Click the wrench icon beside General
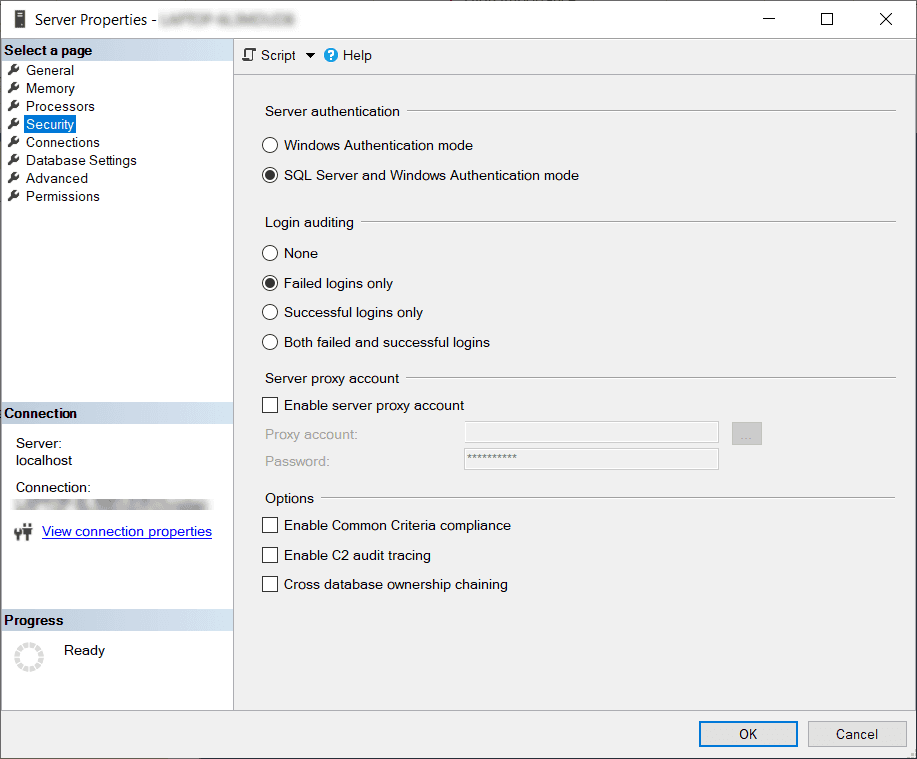The image size is (917, 759). tap(14, 70)
